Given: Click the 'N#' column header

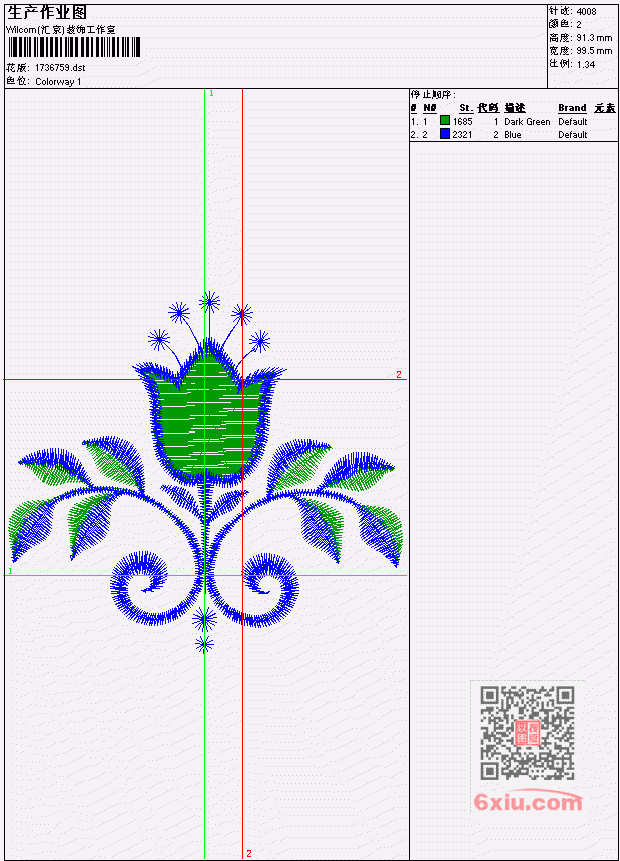Looking at the screenshot, I should click(x=430, y=108).
